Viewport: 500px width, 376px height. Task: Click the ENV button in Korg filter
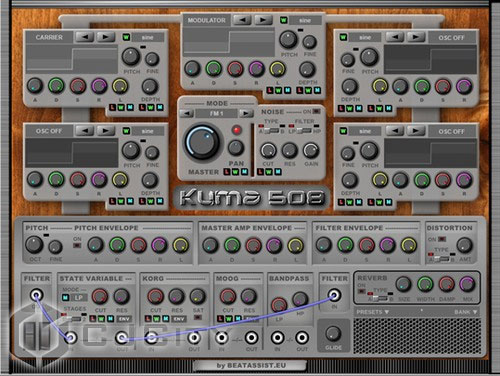tap(179, 319)
